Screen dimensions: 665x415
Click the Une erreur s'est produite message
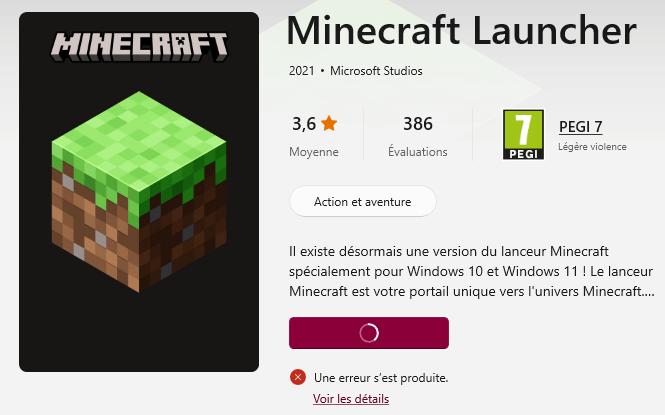click(x=381, y=378)
